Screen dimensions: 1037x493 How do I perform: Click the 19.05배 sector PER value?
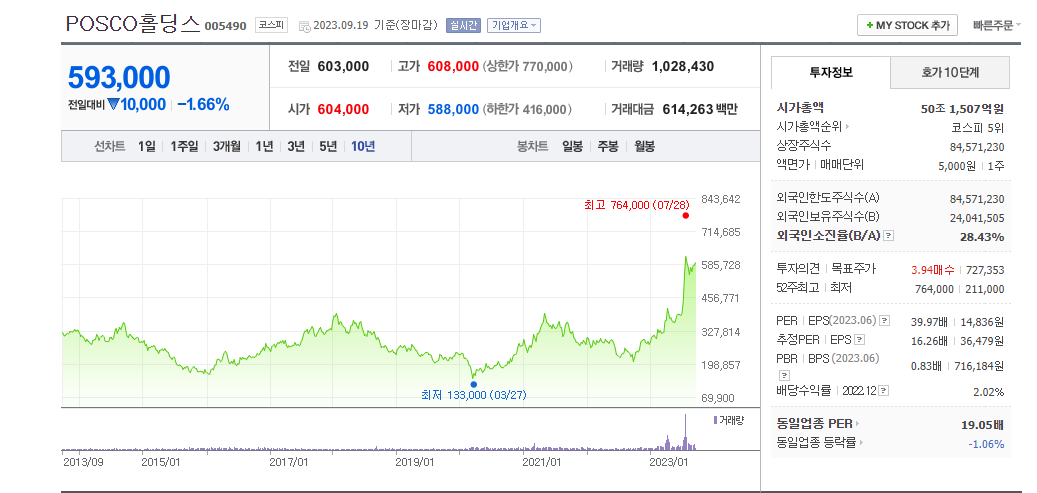982,424
